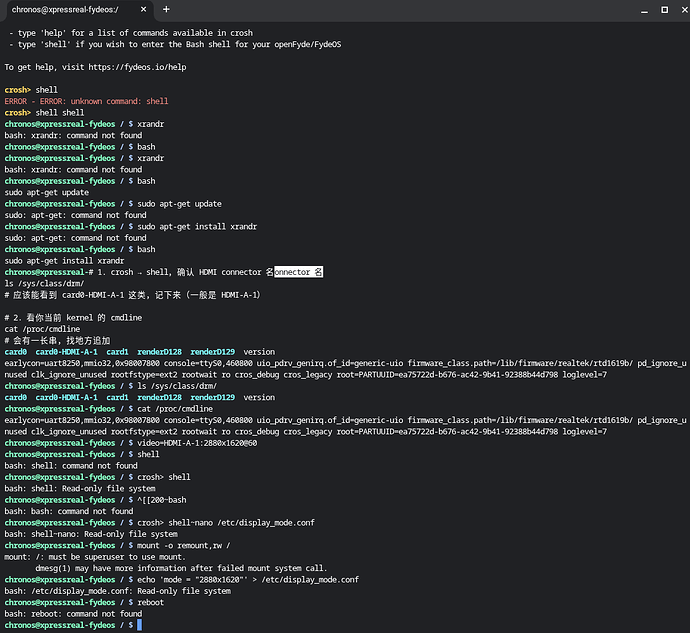
Task: Click 'bash: /etc/display_mode.conf: Read-only file system' line
Action: coord(117,591)
